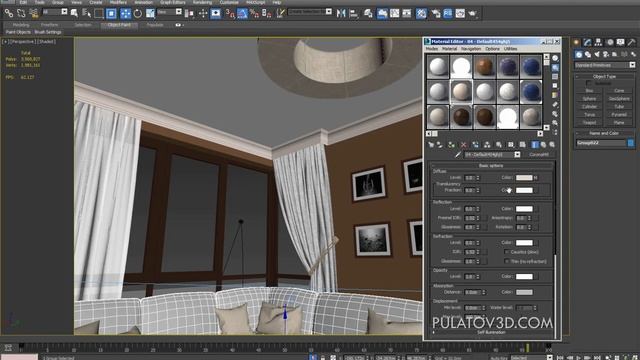Expand the Self Illumination rollout
The height and width of the screenshot is (360, 640).
(491, 333)
